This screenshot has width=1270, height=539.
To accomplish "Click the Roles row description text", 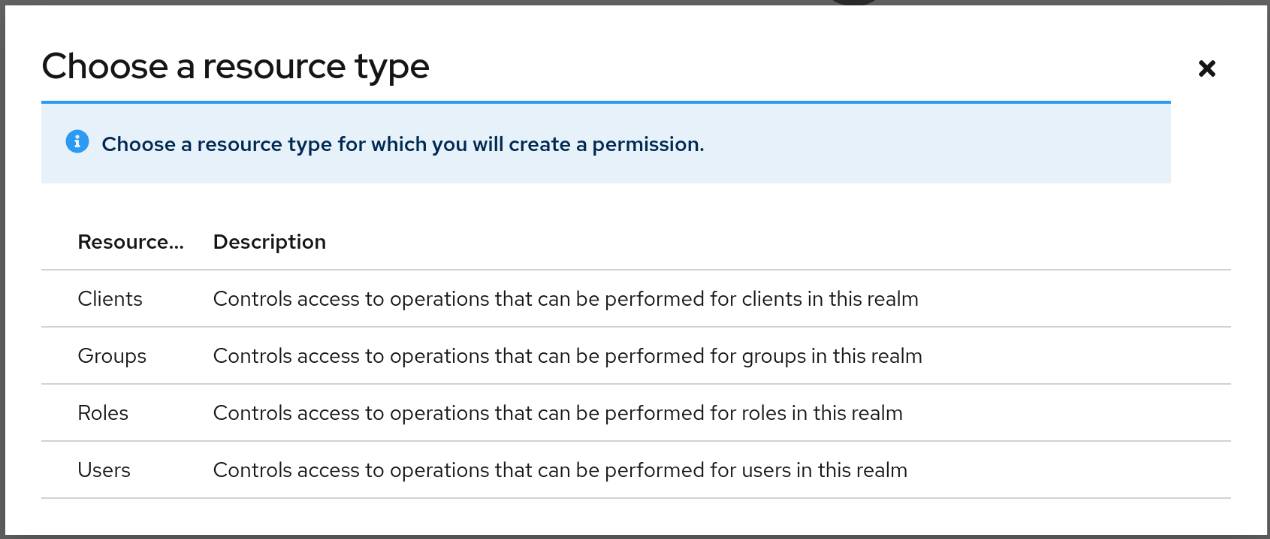I will [557, 413].
